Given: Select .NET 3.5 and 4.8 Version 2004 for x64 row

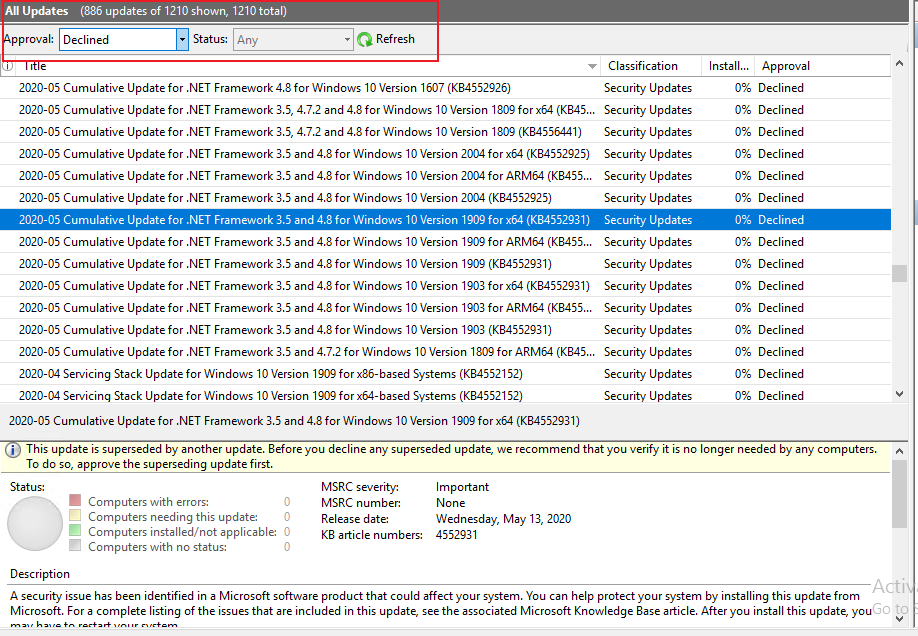Looking at the screenshot, I should point(446,154).
